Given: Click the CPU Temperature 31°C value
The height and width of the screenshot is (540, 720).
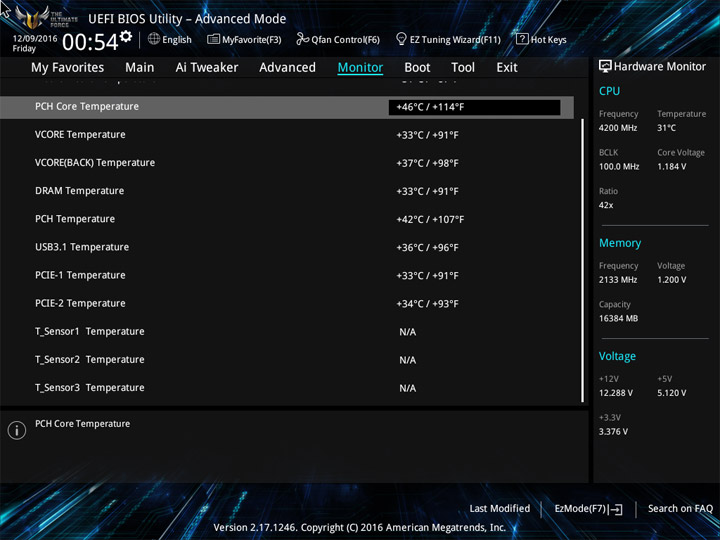Looking at the screenshot, I should pyautogui.click(x=666, y=128).
